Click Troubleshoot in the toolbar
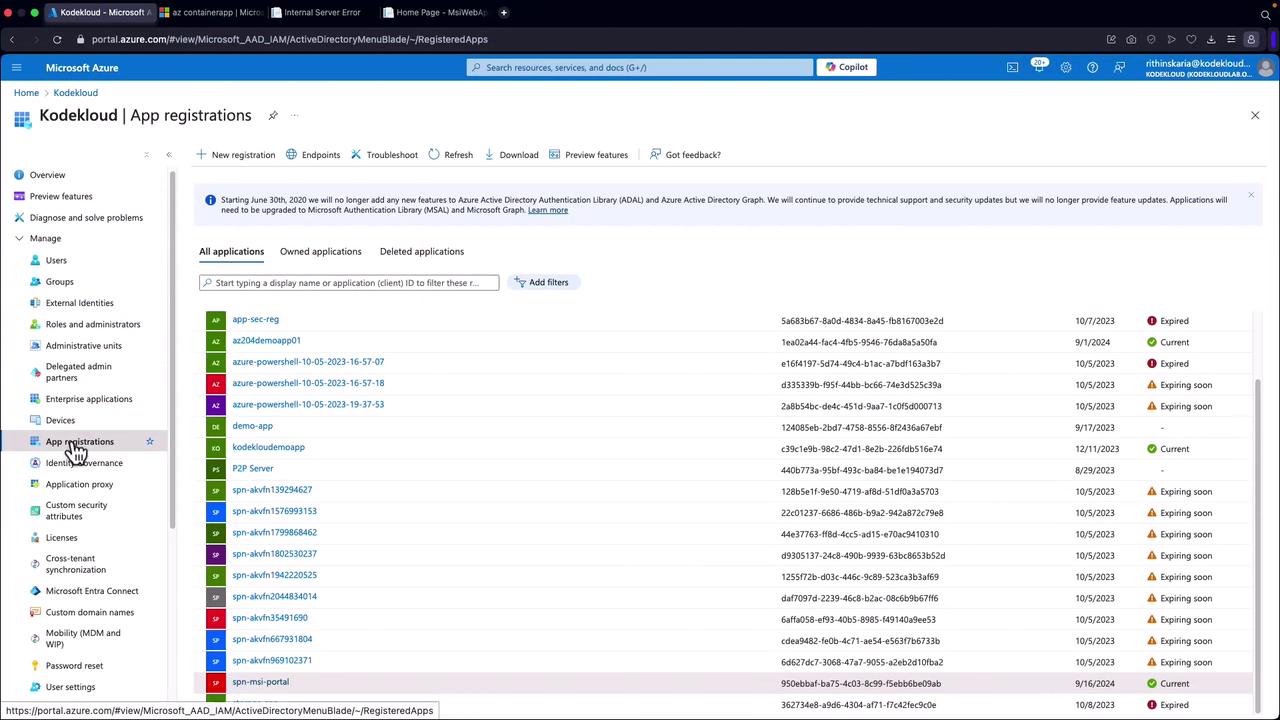This screenshot has width=1280, height=720. click(x=384, y=155)
